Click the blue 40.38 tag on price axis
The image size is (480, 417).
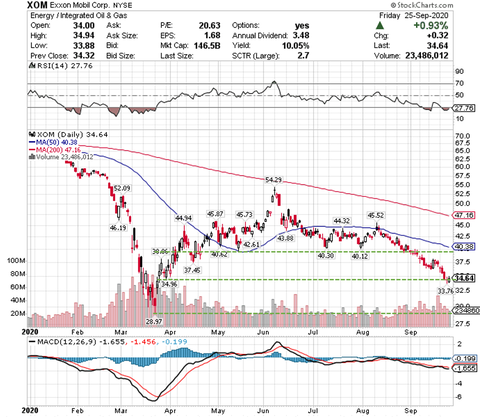(x=464, y=247)
